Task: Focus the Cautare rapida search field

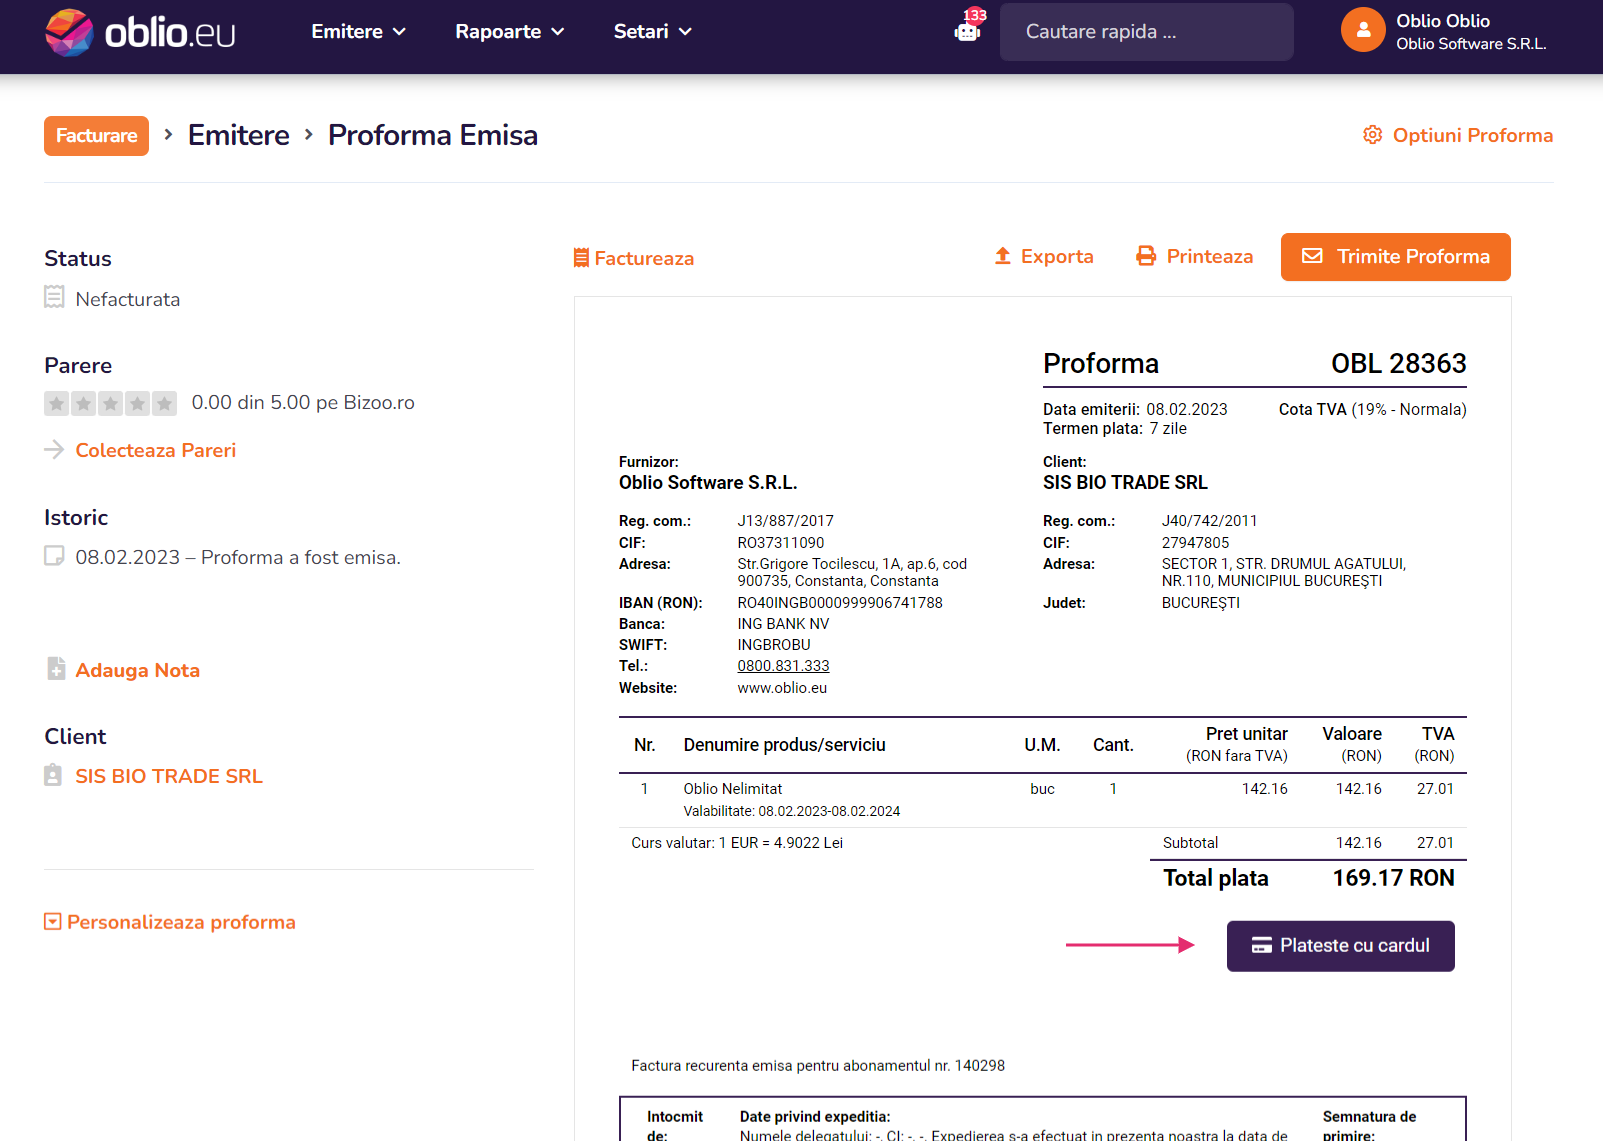Action: click(x=1147, y=32)
